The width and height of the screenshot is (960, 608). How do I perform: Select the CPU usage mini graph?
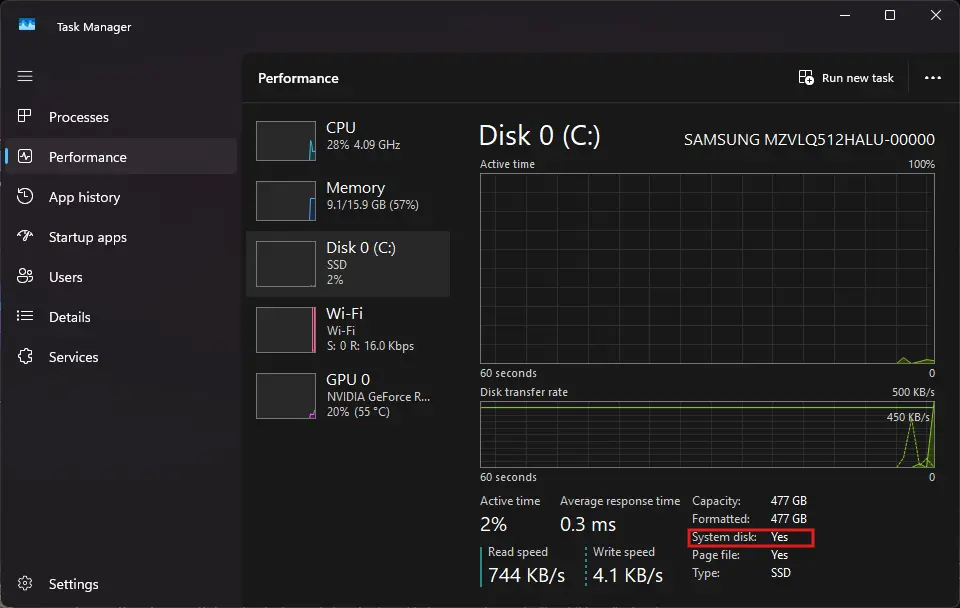click(x=286, y=141)
